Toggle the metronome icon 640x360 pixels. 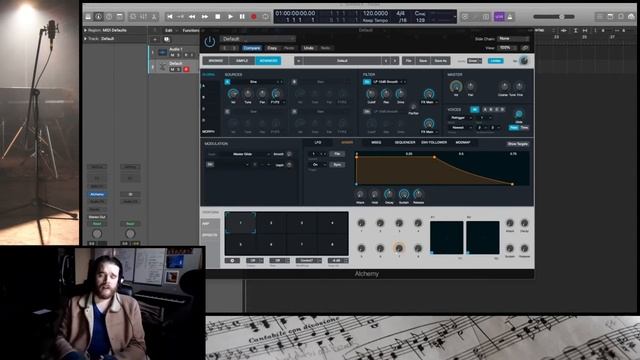coord(510,17)
